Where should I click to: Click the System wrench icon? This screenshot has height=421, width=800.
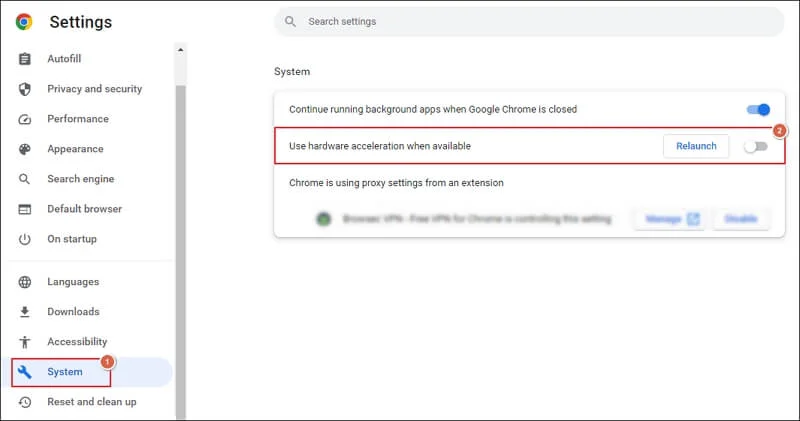tap(24, 372)
